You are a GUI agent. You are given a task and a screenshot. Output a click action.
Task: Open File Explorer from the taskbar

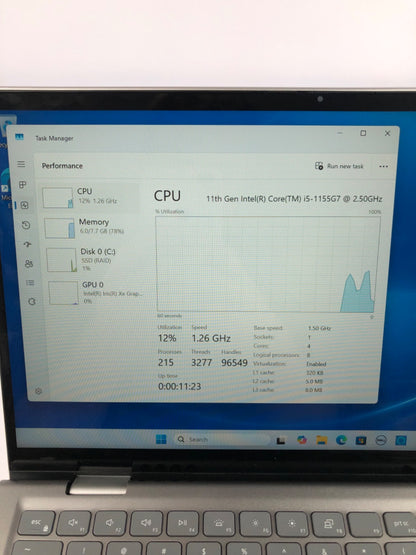tap(322, 440)
